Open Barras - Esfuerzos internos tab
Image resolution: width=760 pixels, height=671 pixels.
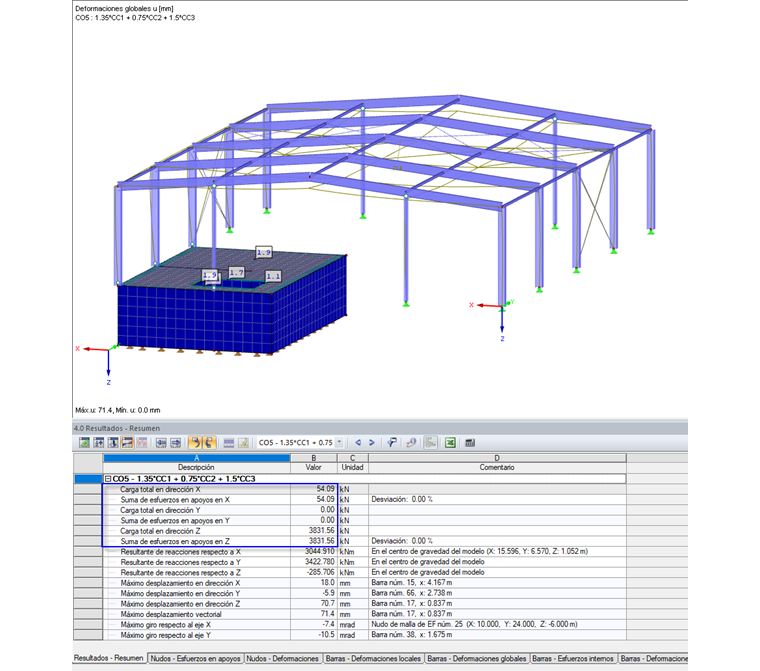[x=573, y=658]
